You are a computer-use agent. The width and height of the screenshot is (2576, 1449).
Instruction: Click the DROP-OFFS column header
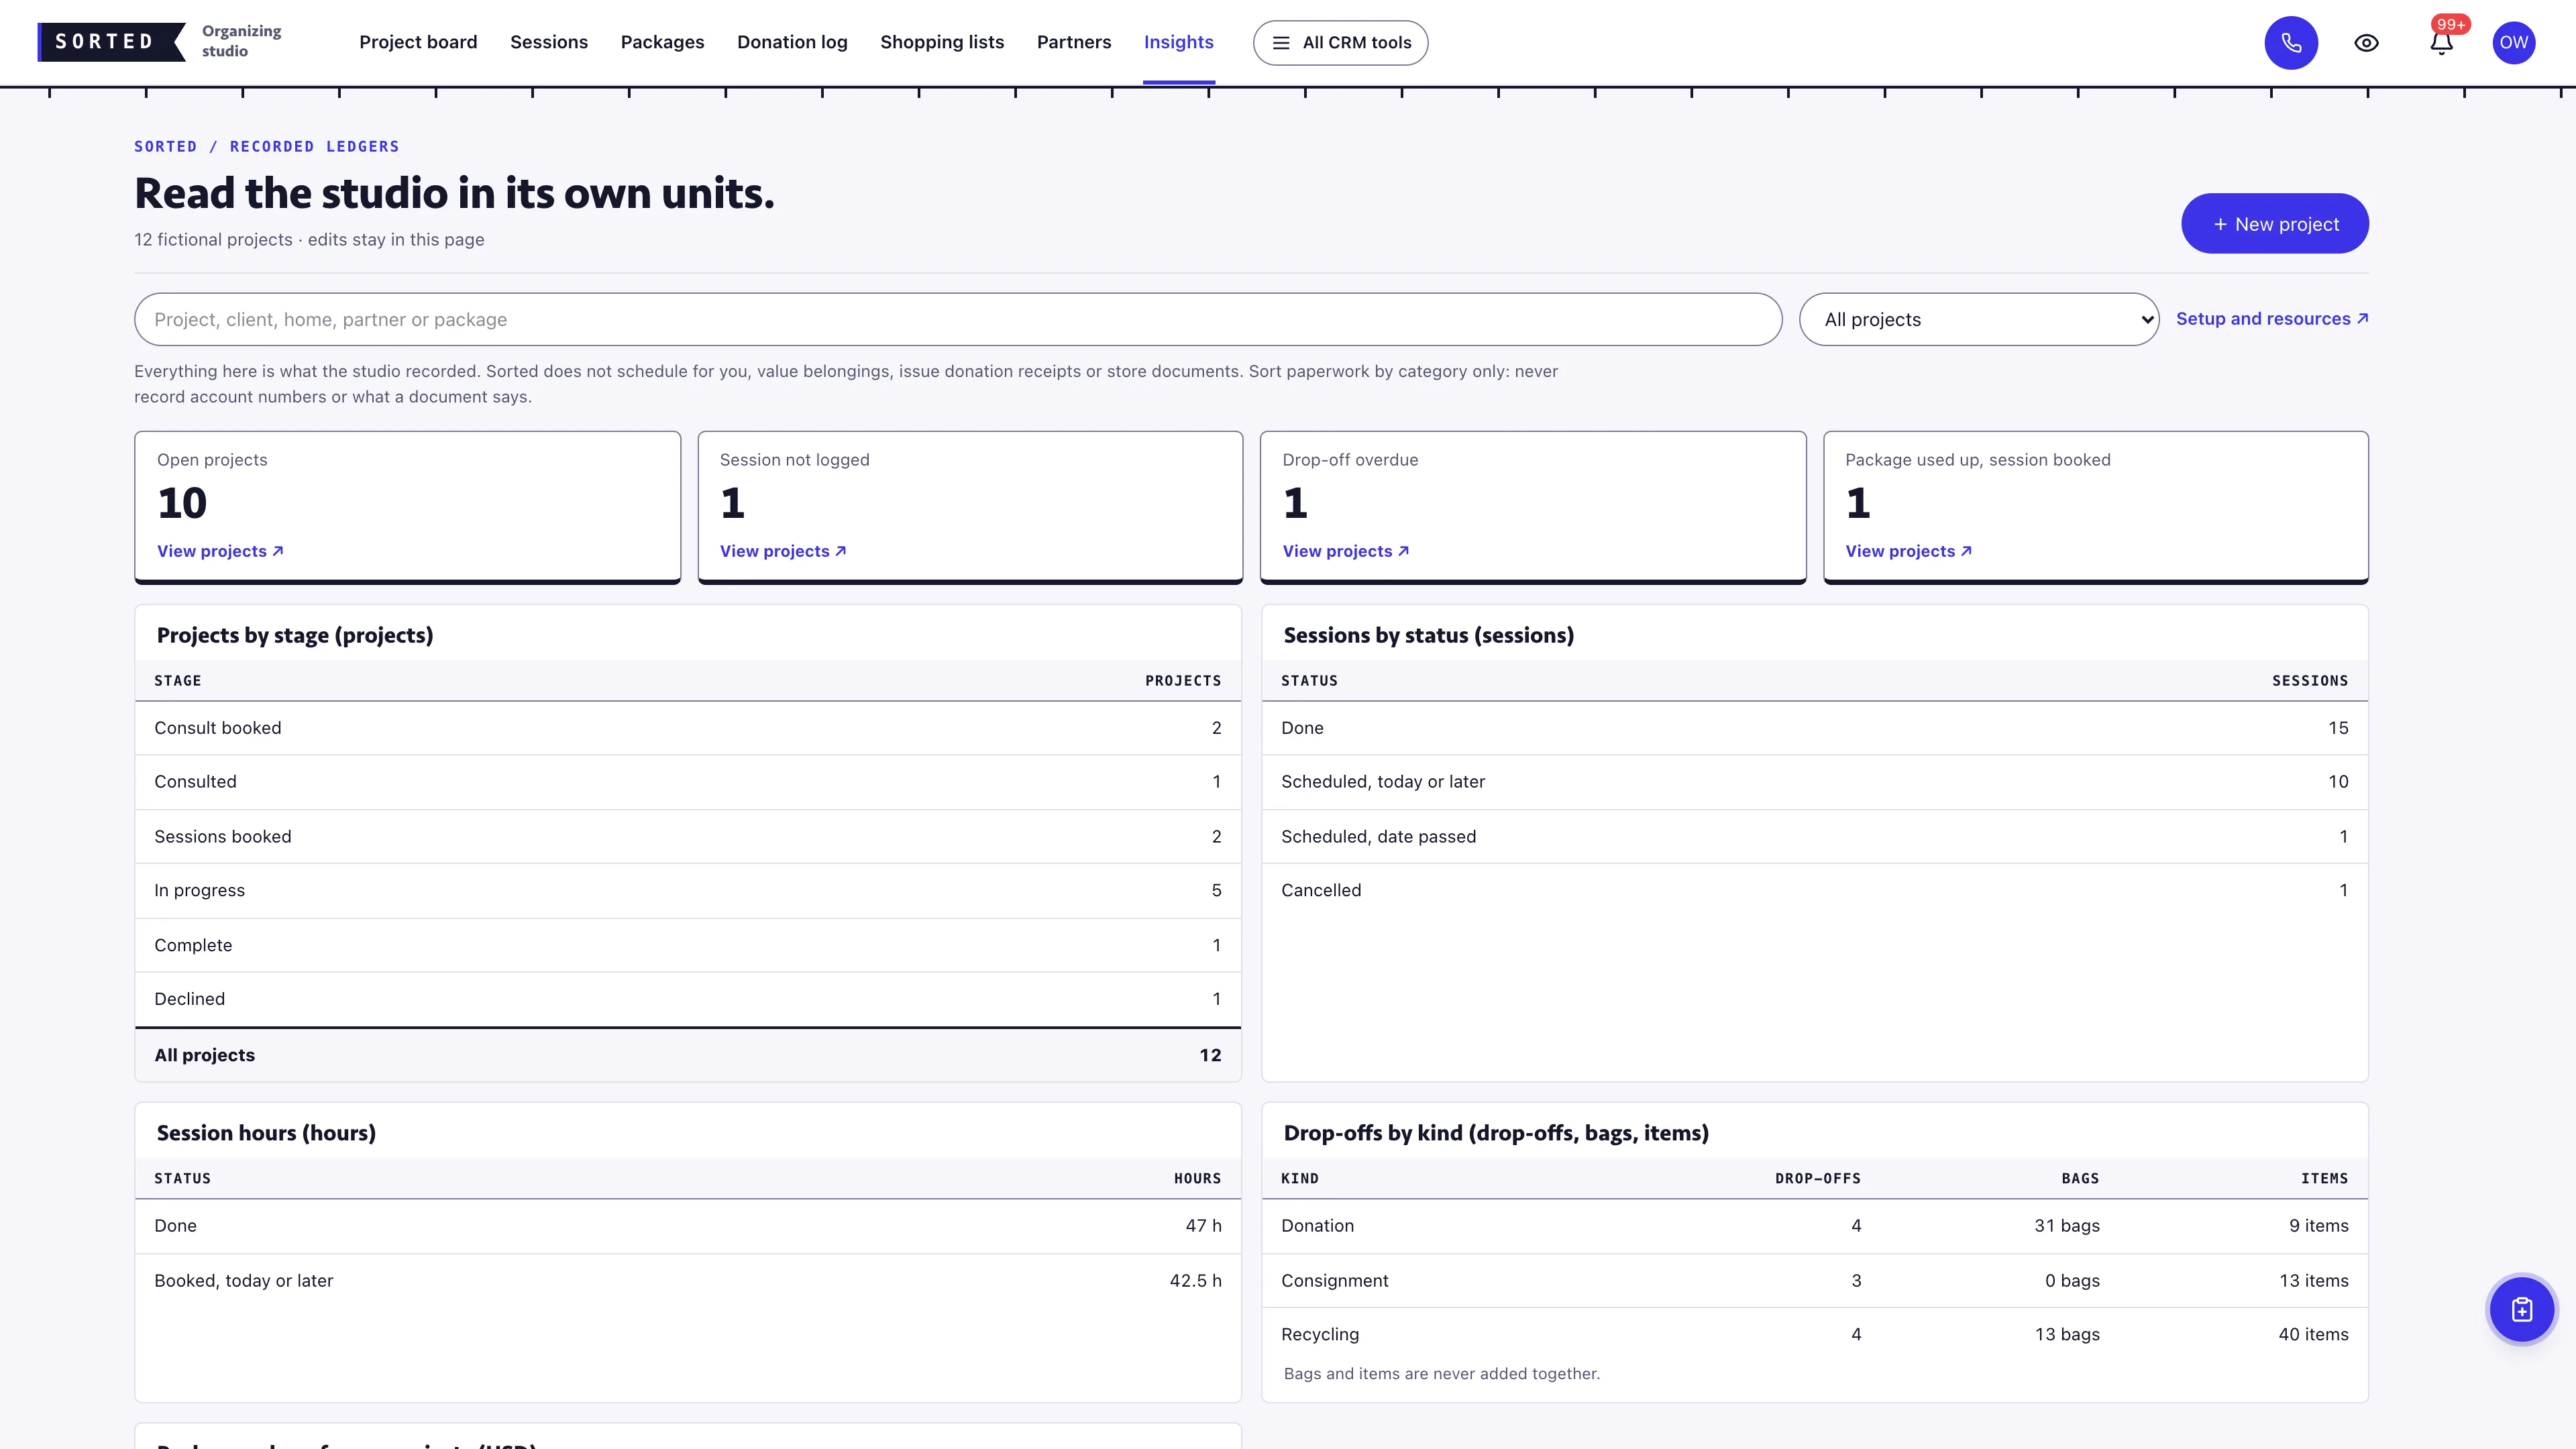pyautogui.click(x=1817, y=1179)
